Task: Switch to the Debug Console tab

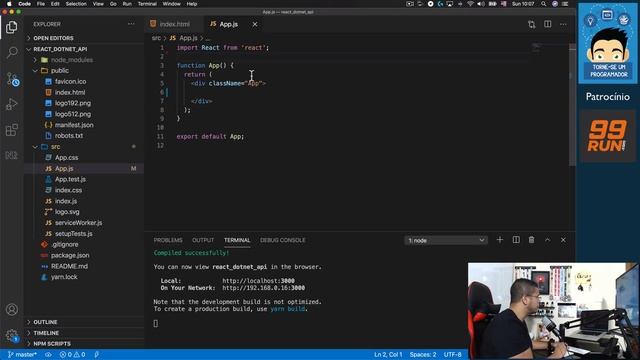Action: click(x=282, y=240)
